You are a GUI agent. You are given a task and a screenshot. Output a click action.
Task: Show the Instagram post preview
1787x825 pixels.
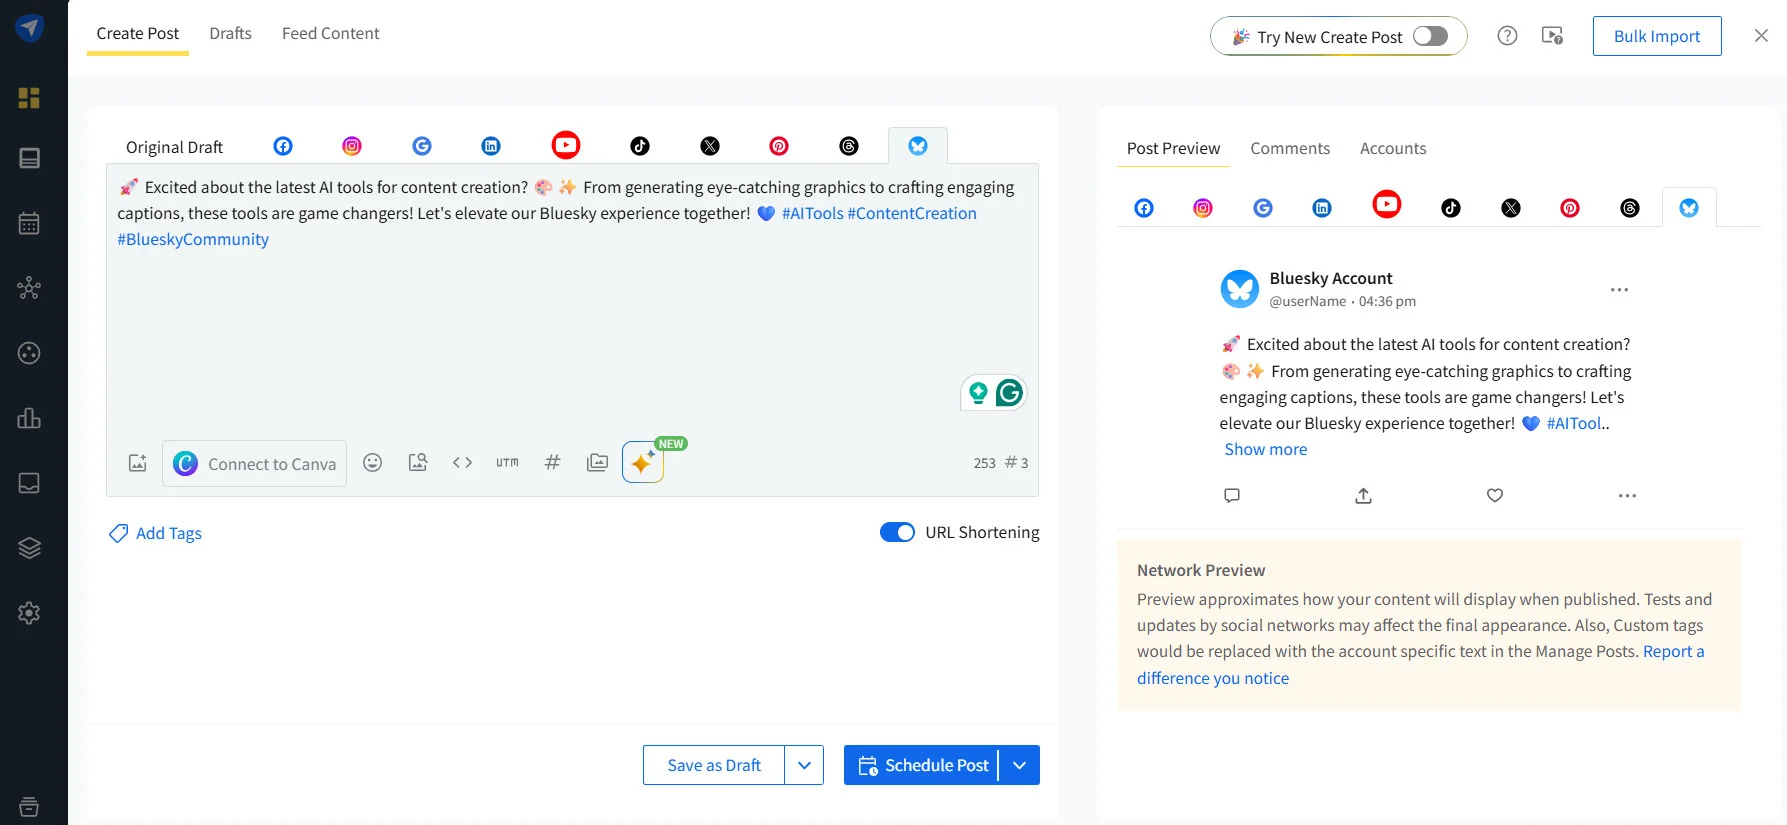coord(1203,208)
